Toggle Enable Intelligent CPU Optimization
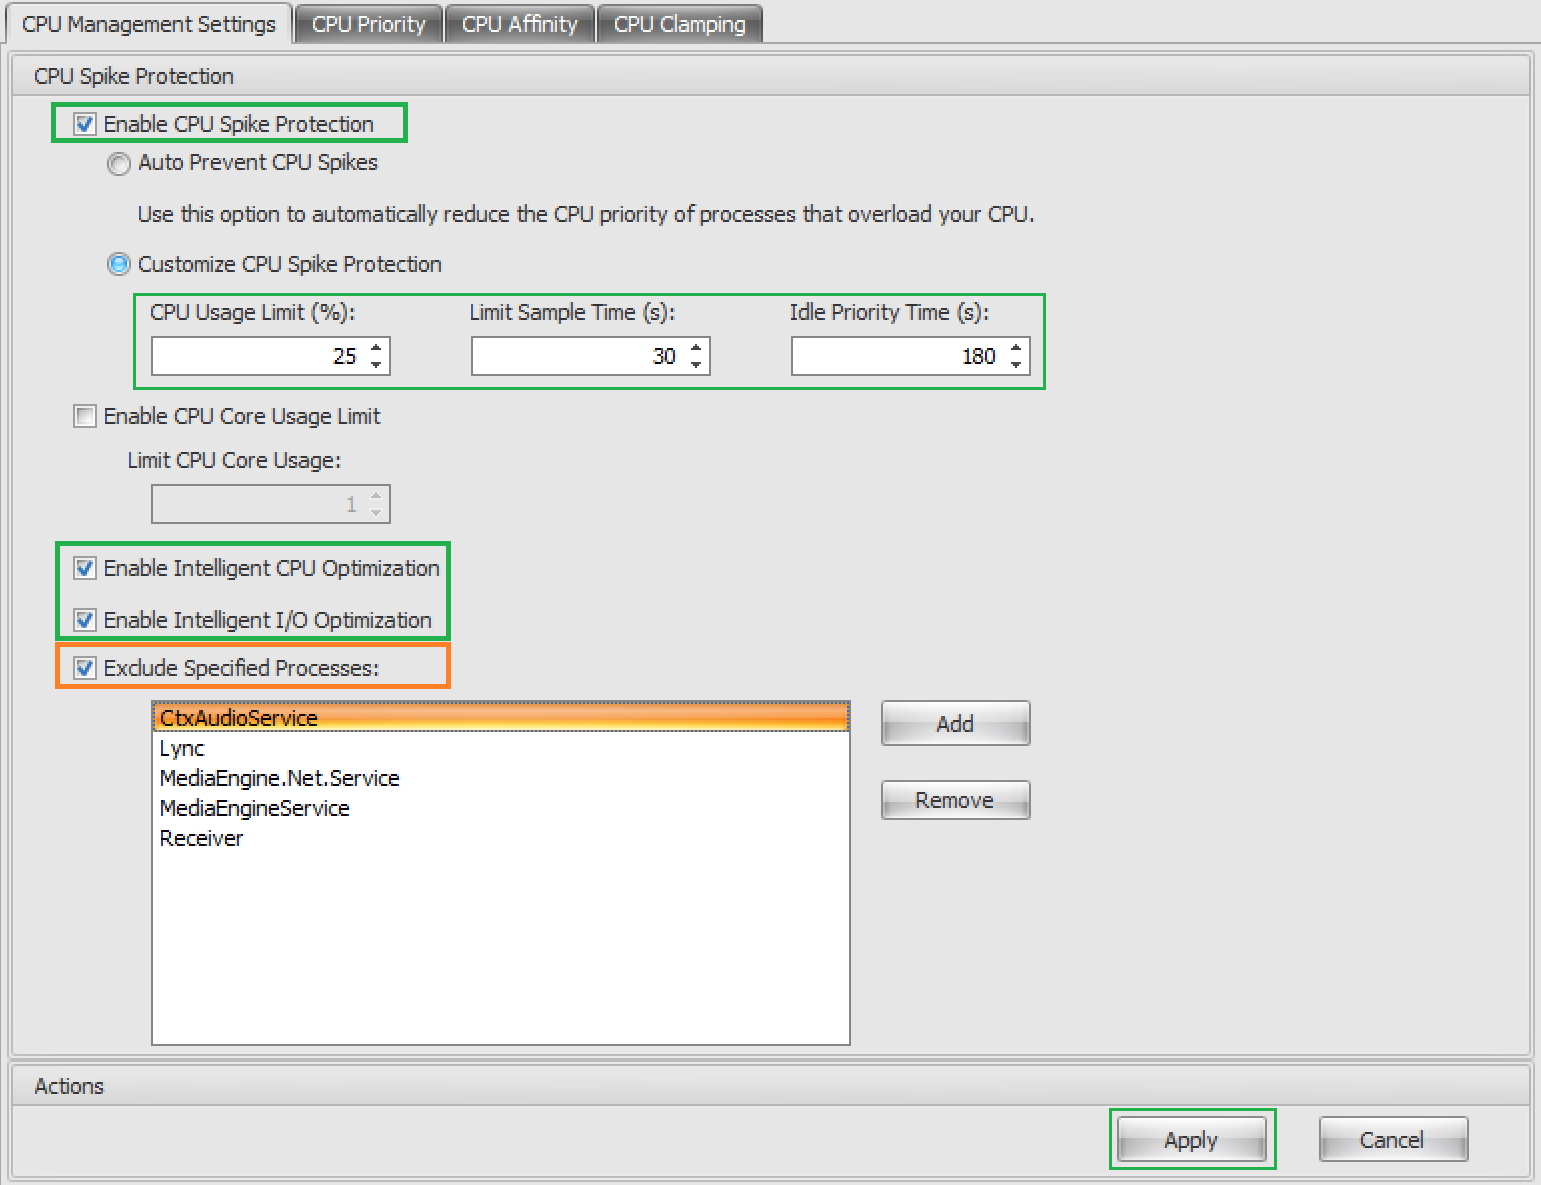Image resolution: width=1541 pixels, height=1185 pixels. pos(86,568)
